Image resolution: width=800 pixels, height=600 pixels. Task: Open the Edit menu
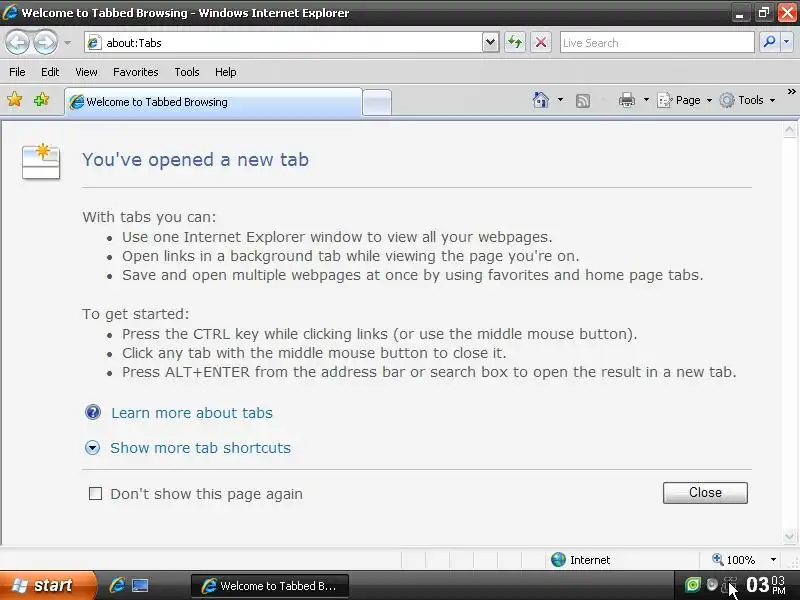50,72
